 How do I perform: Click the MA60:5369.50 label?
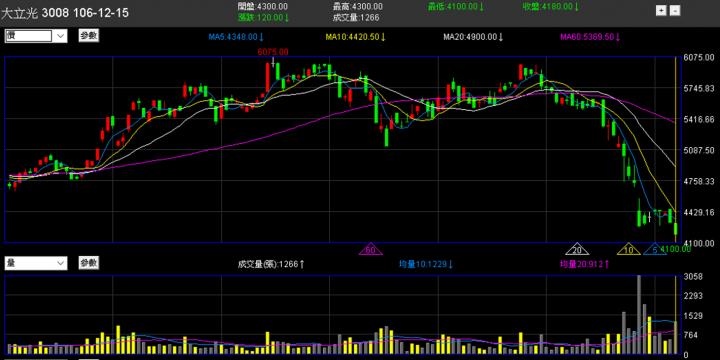click(x=591, y=37)
